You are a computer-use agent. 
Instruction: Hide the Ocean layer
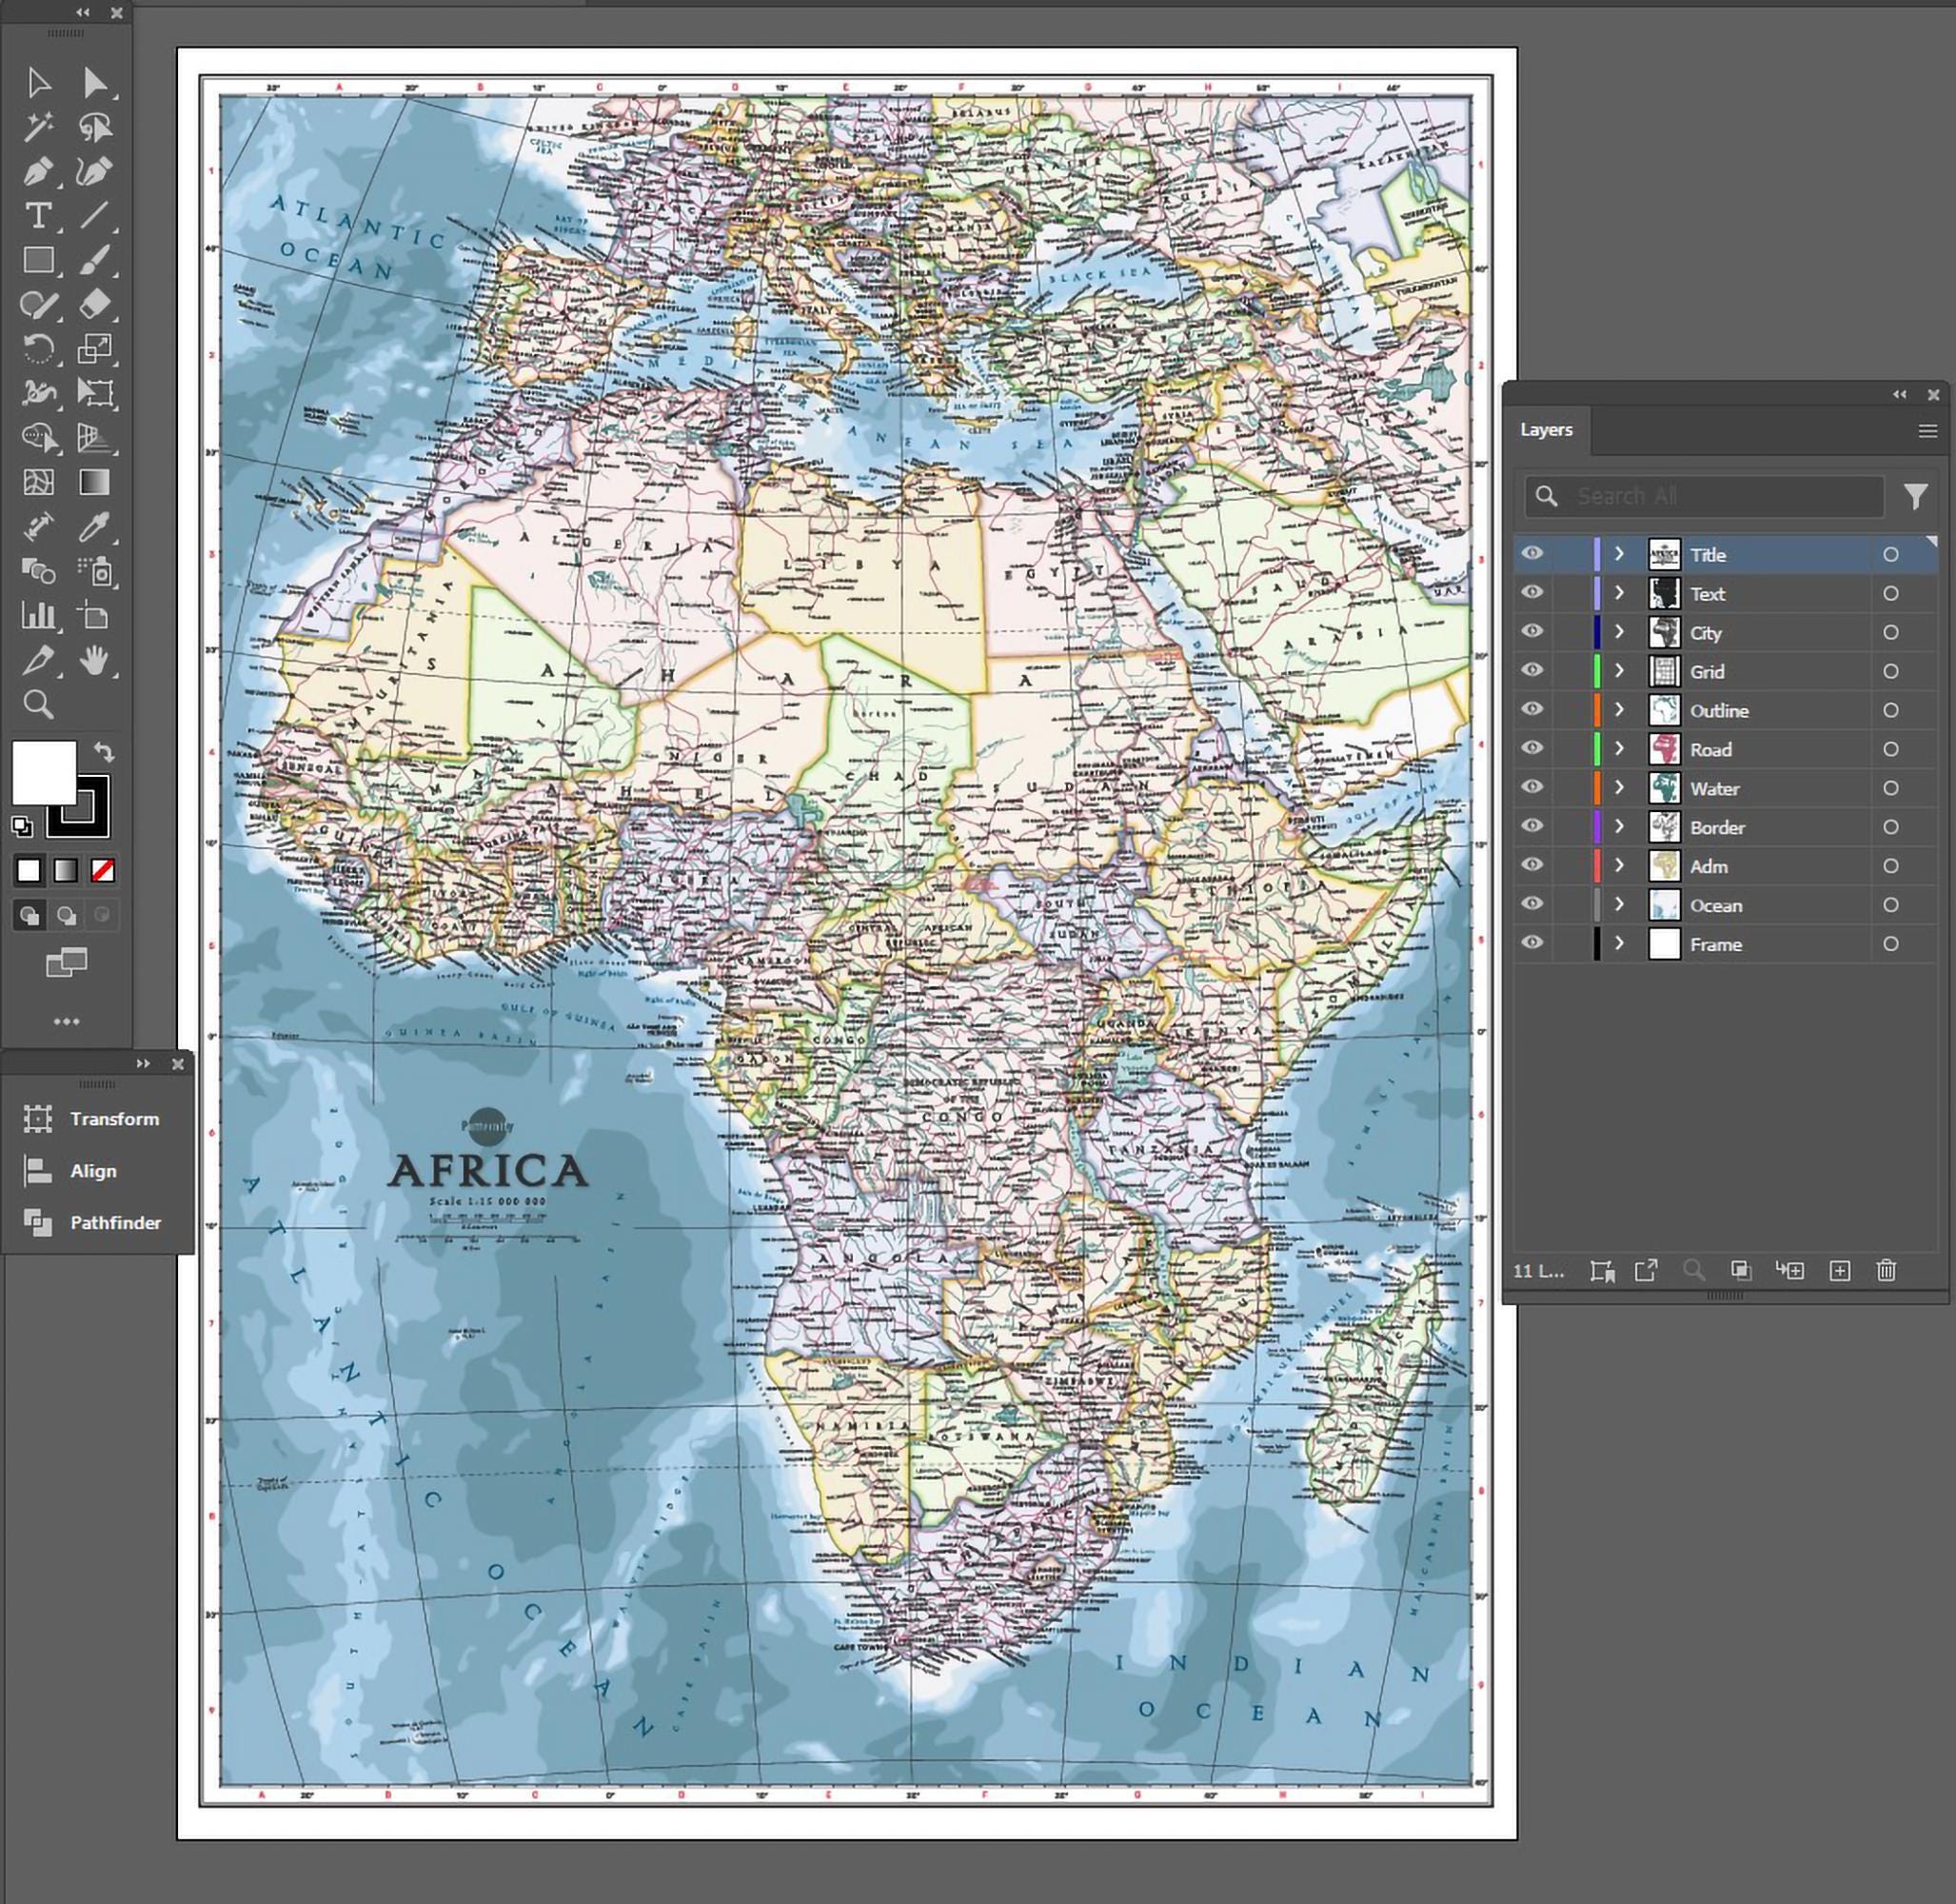(x=1532, y=905)
